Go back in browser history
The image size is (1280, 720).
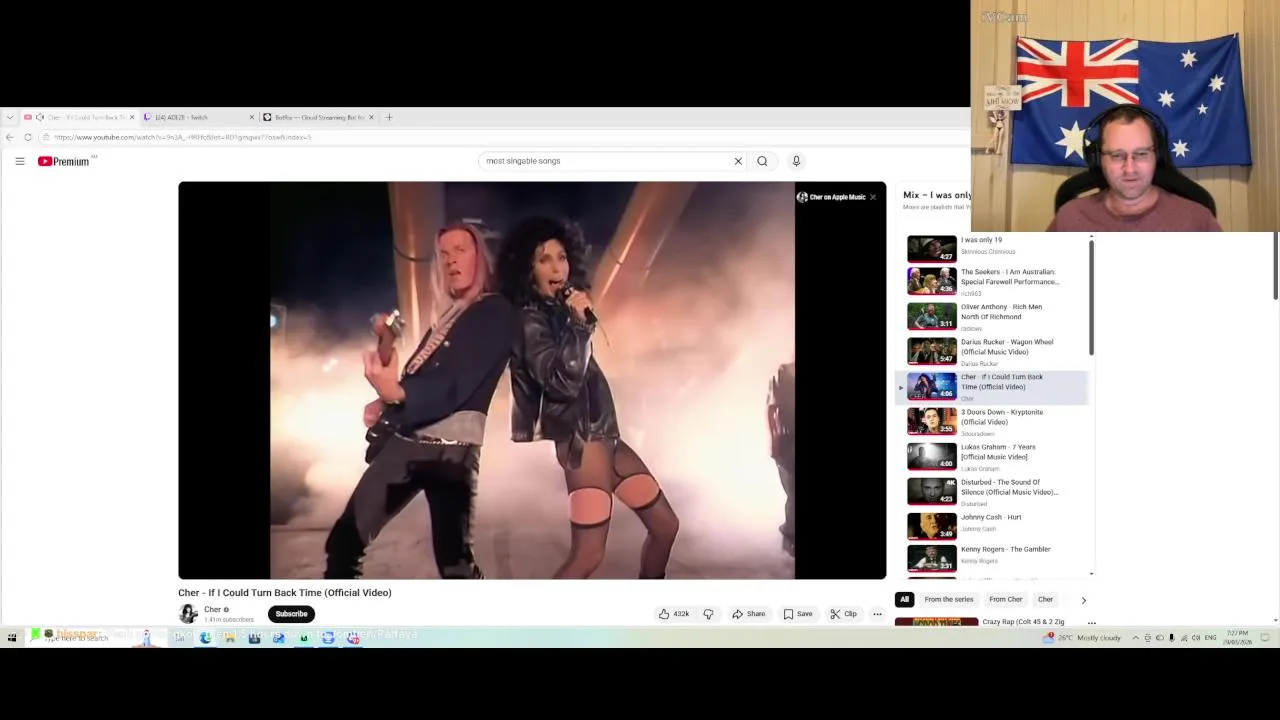point(10,137)
